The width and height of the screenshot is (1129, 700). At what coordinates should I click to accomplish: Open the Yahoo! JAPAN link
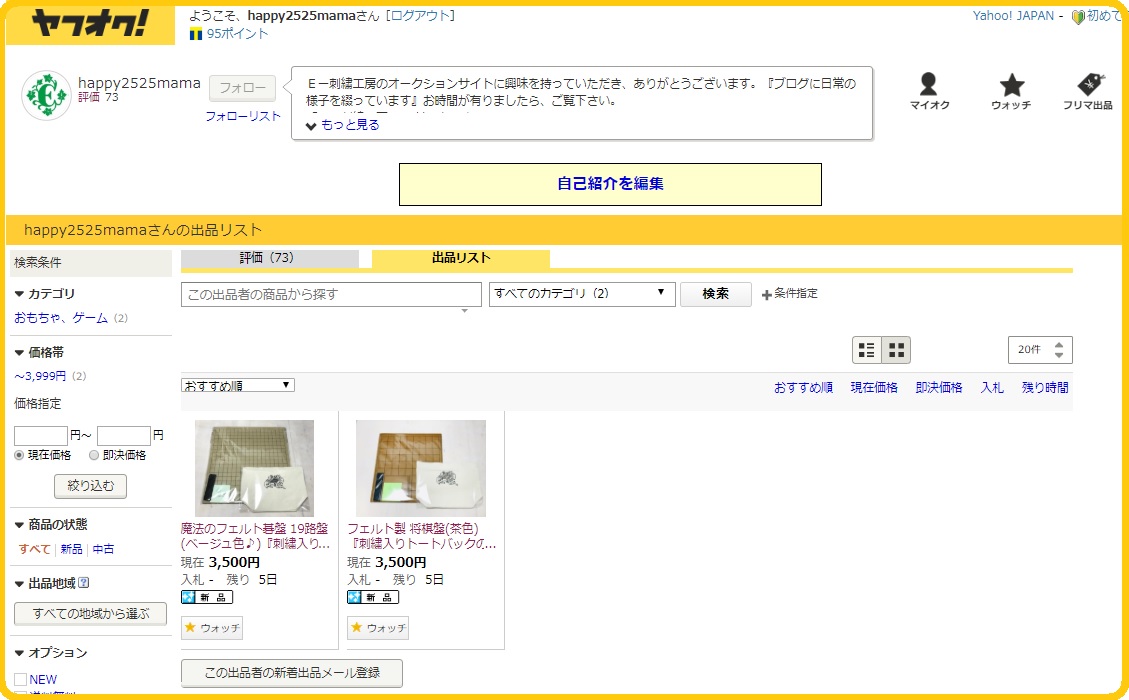coord(1013,16)
